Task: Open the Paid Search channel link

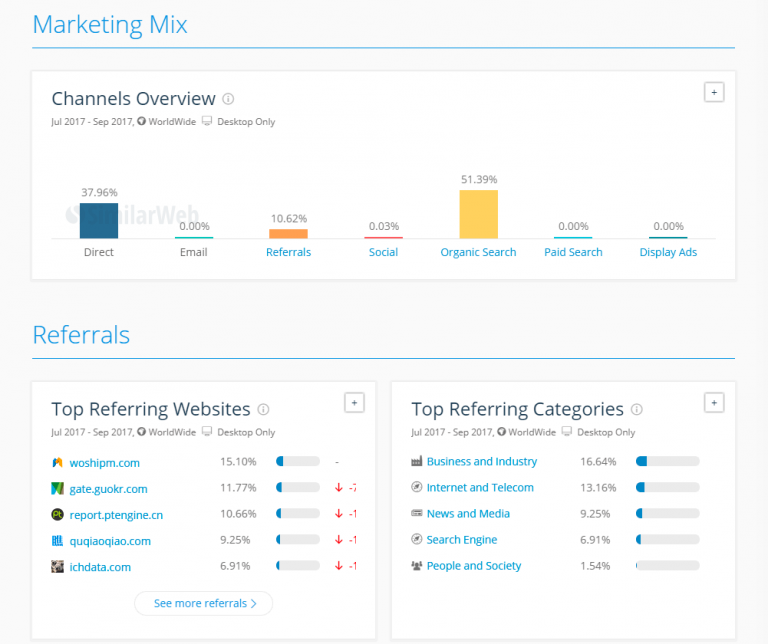Action: coord(573,253)
